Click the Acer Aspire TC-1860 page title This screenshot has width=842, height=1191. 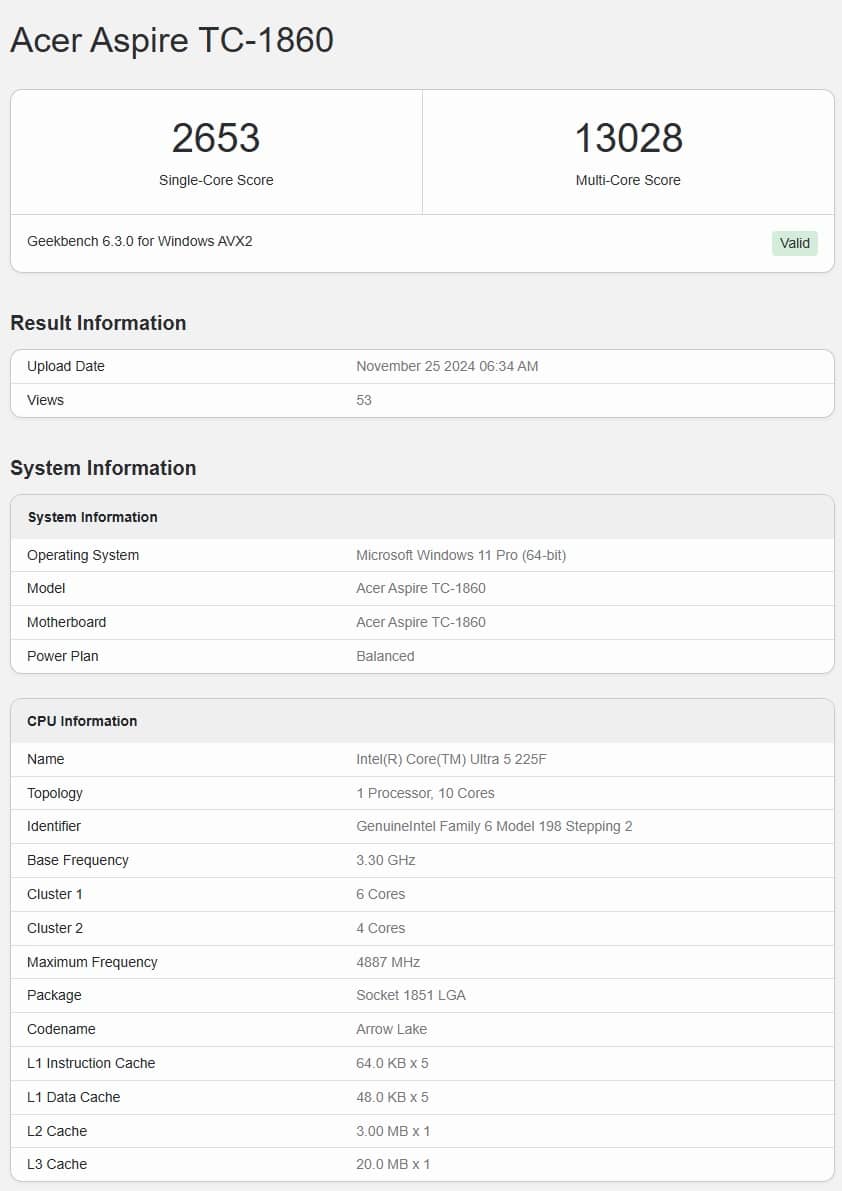pos(172,40)
